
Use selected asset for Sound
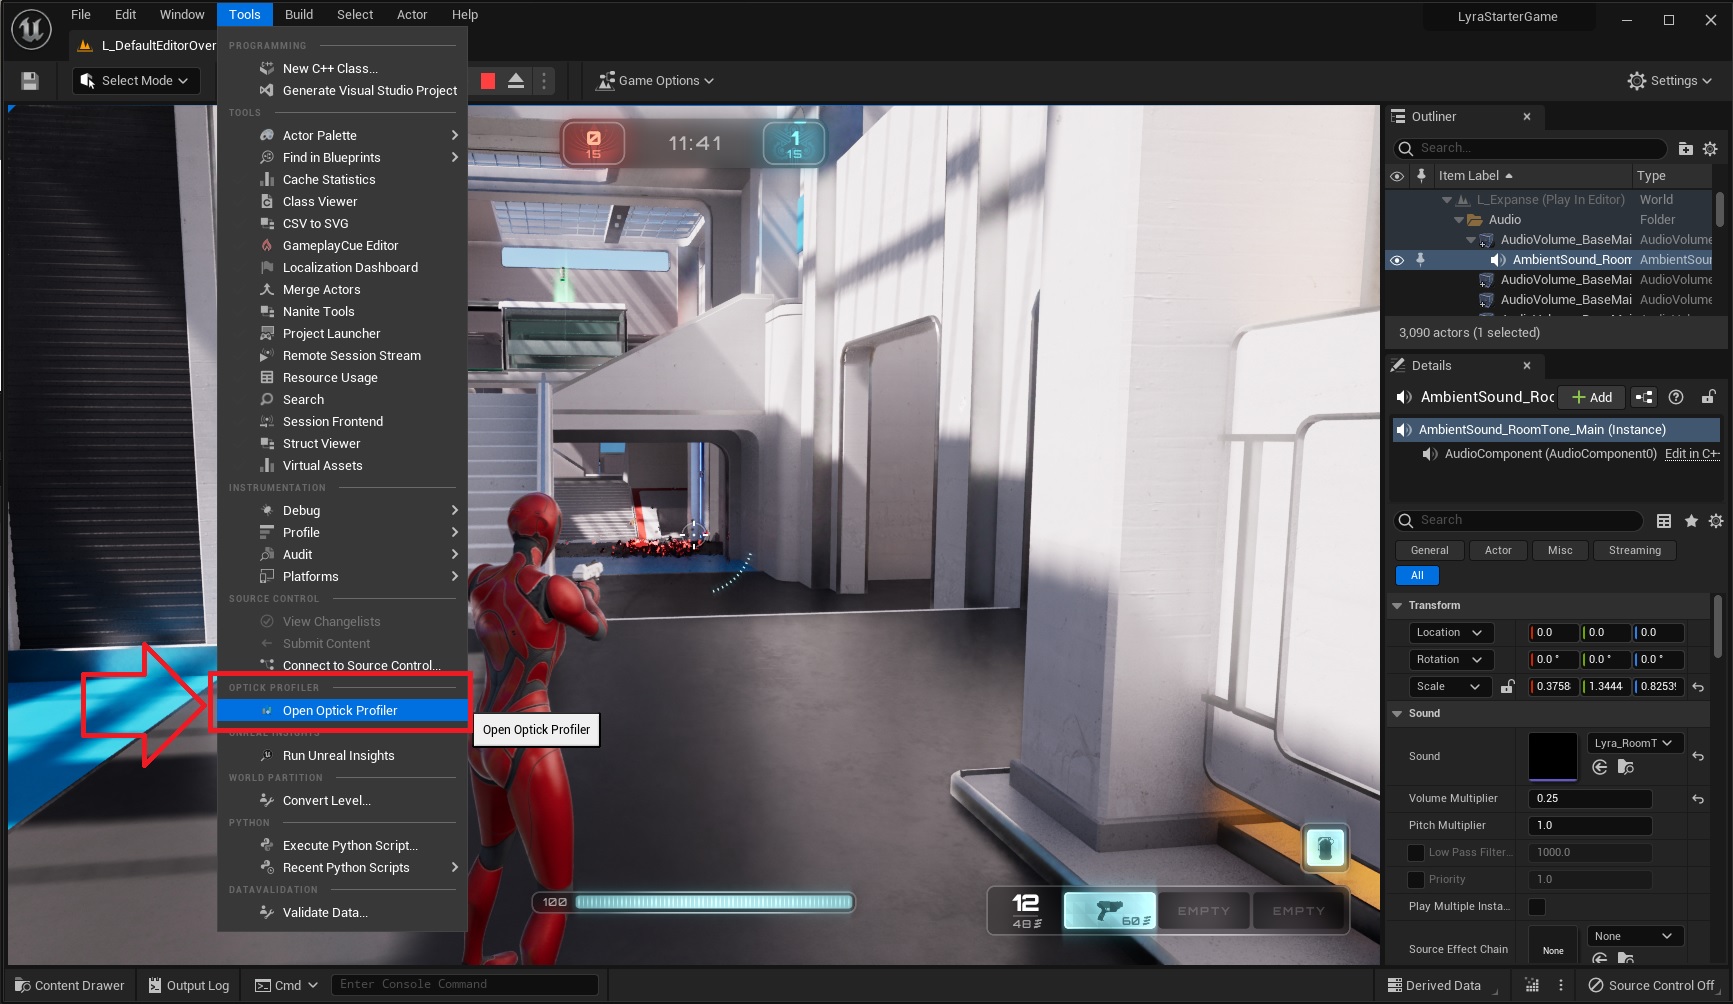1600,767
